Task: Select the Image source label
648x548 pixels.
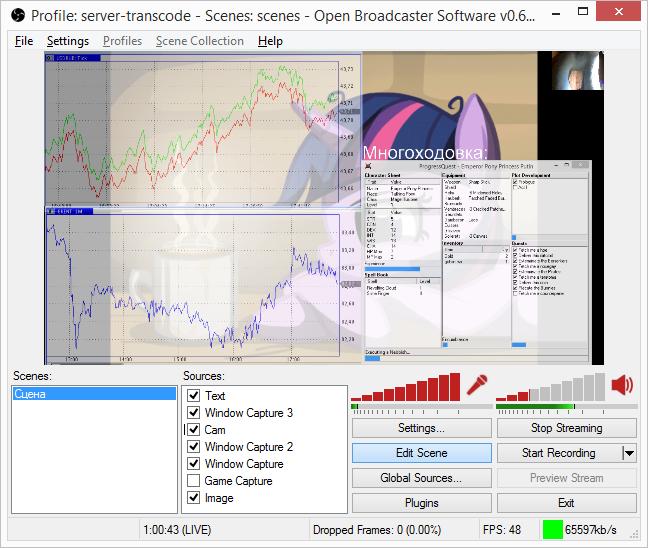Action: coord(219,498)
